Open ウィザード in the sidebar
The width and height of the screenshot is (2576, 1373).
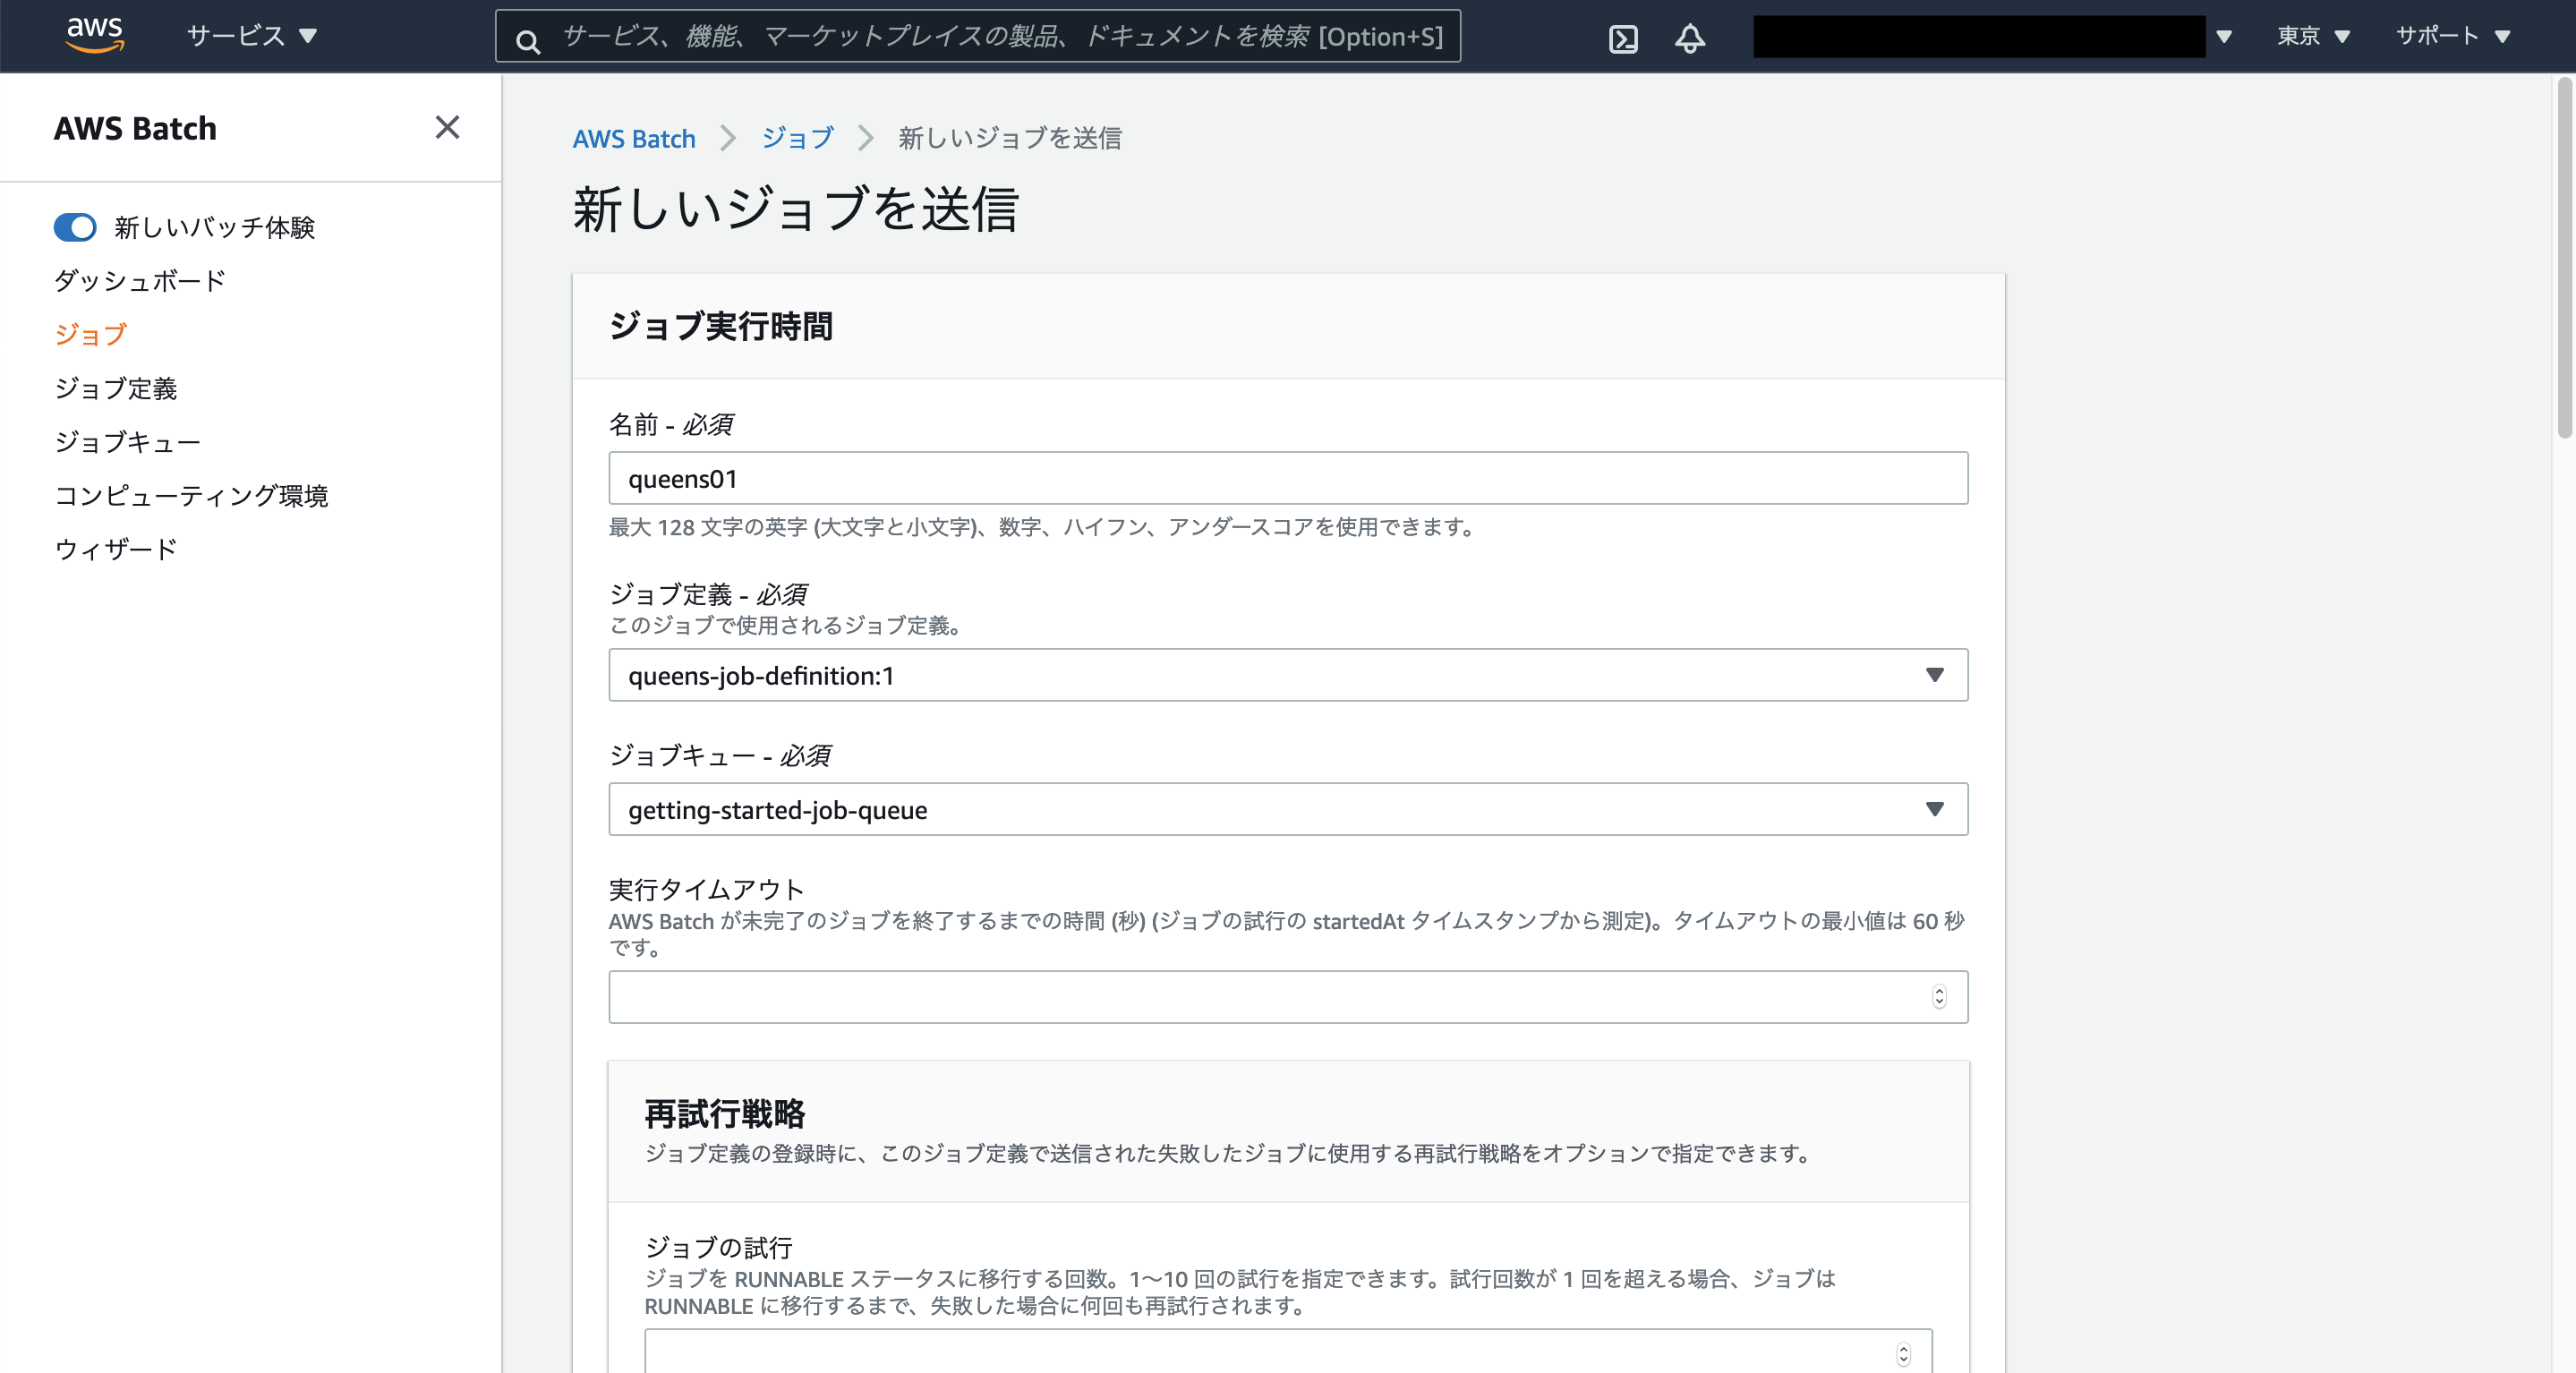[x=116, y=549]
